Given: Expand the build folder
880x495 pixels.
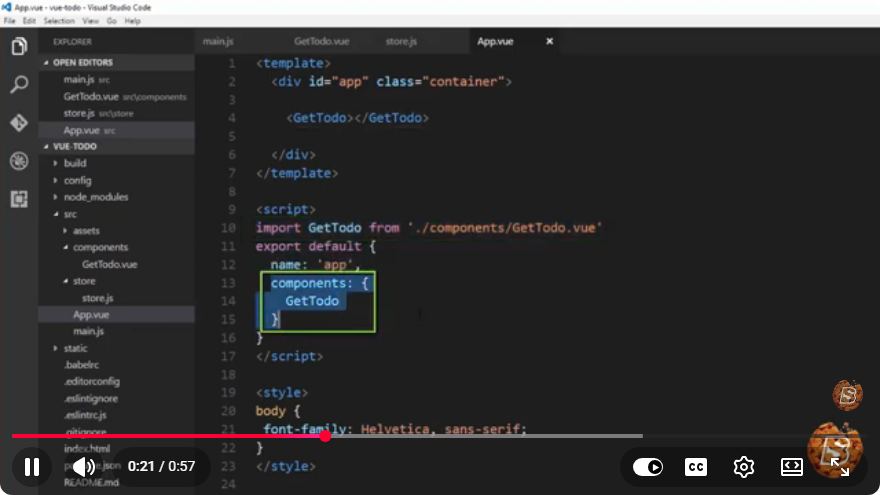Looking at the screenshot, I should pos(75,163).
